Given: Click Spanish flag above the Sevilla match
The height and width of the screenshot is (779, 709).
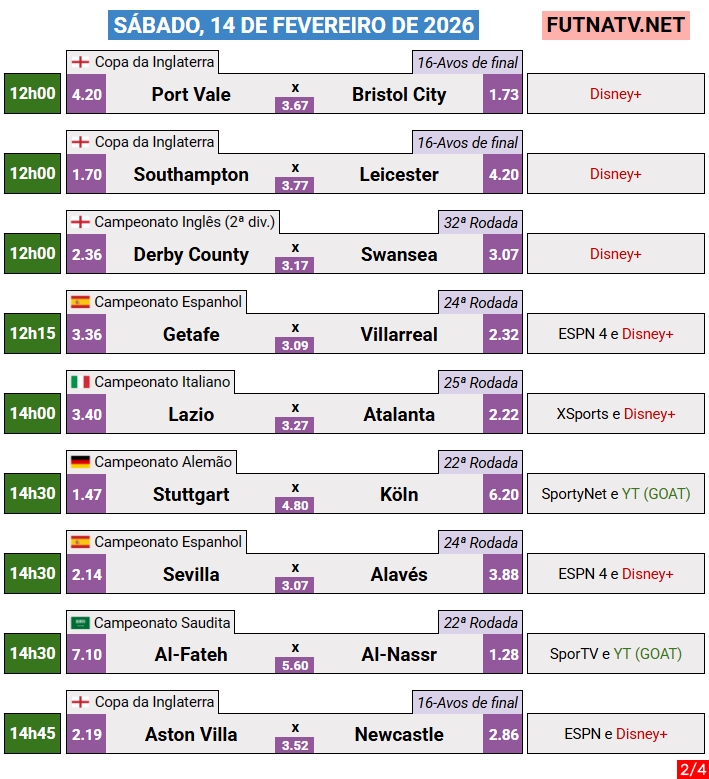Looking at the screenshot, I should [x=80, y=542].
